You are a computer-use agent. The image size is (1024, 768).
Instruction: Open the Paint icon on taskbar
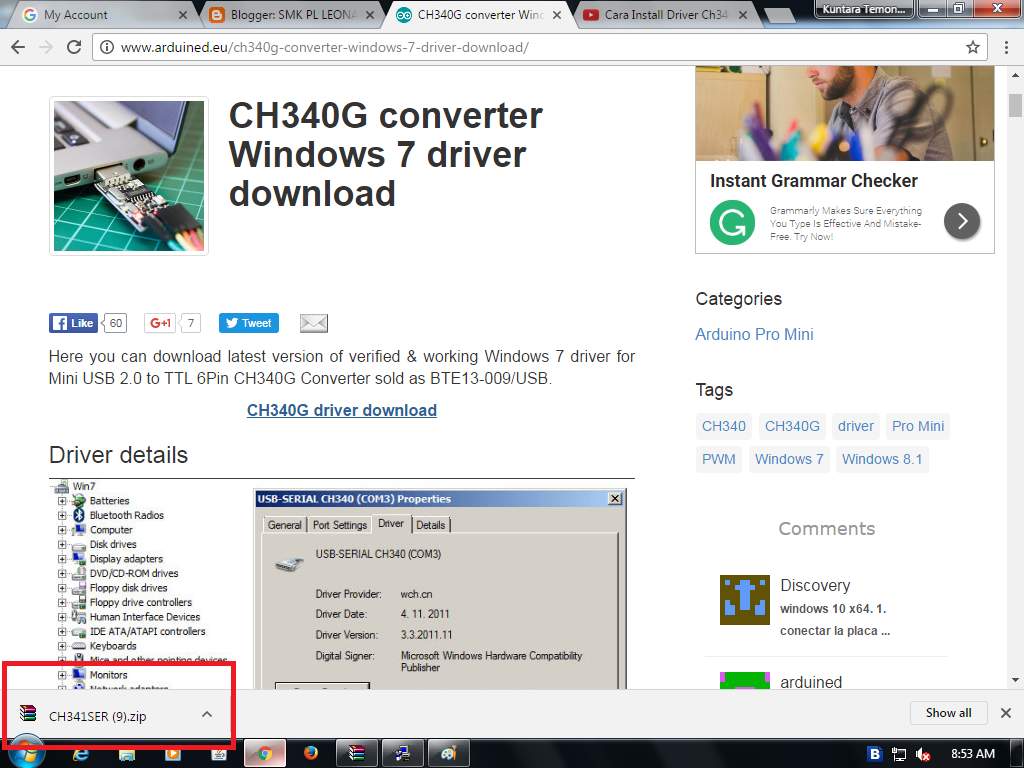click(x=448, y=754)
